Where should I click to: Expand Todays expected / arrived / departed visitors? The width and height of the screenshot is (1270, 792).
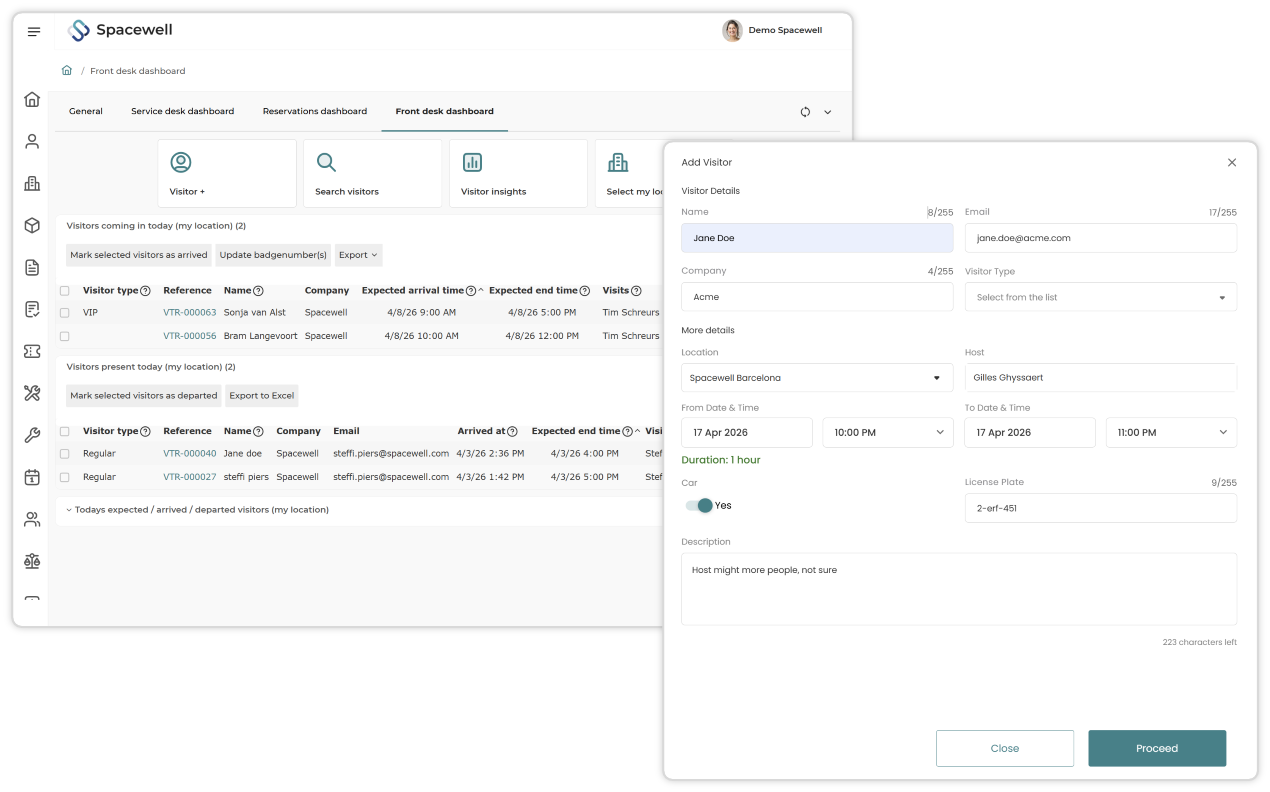click(x=197, y=510)
